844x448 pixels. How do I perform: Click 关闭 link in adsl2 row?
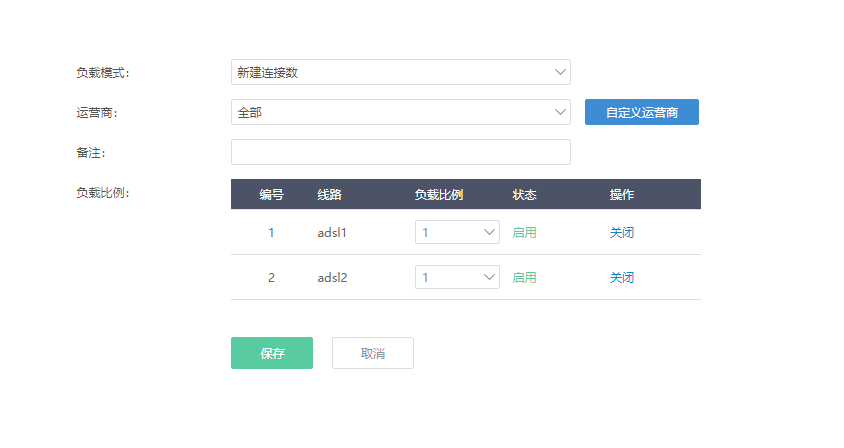tap(622, 278)
